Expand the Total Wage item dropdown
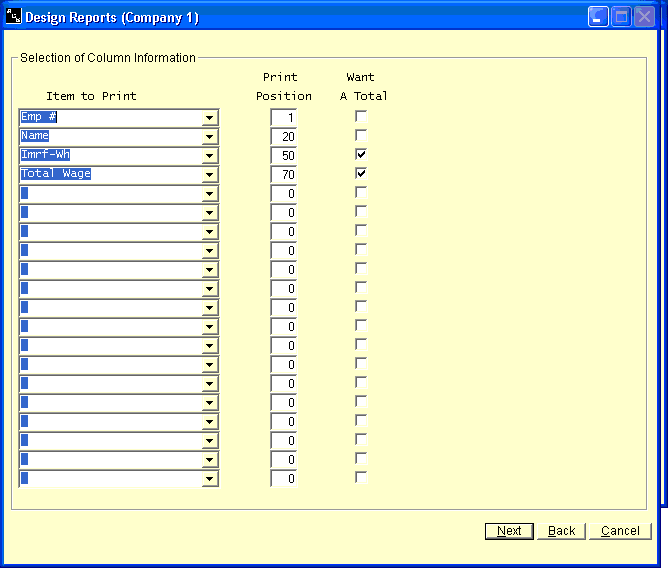 pyautogui.click(x=209, y=174)
